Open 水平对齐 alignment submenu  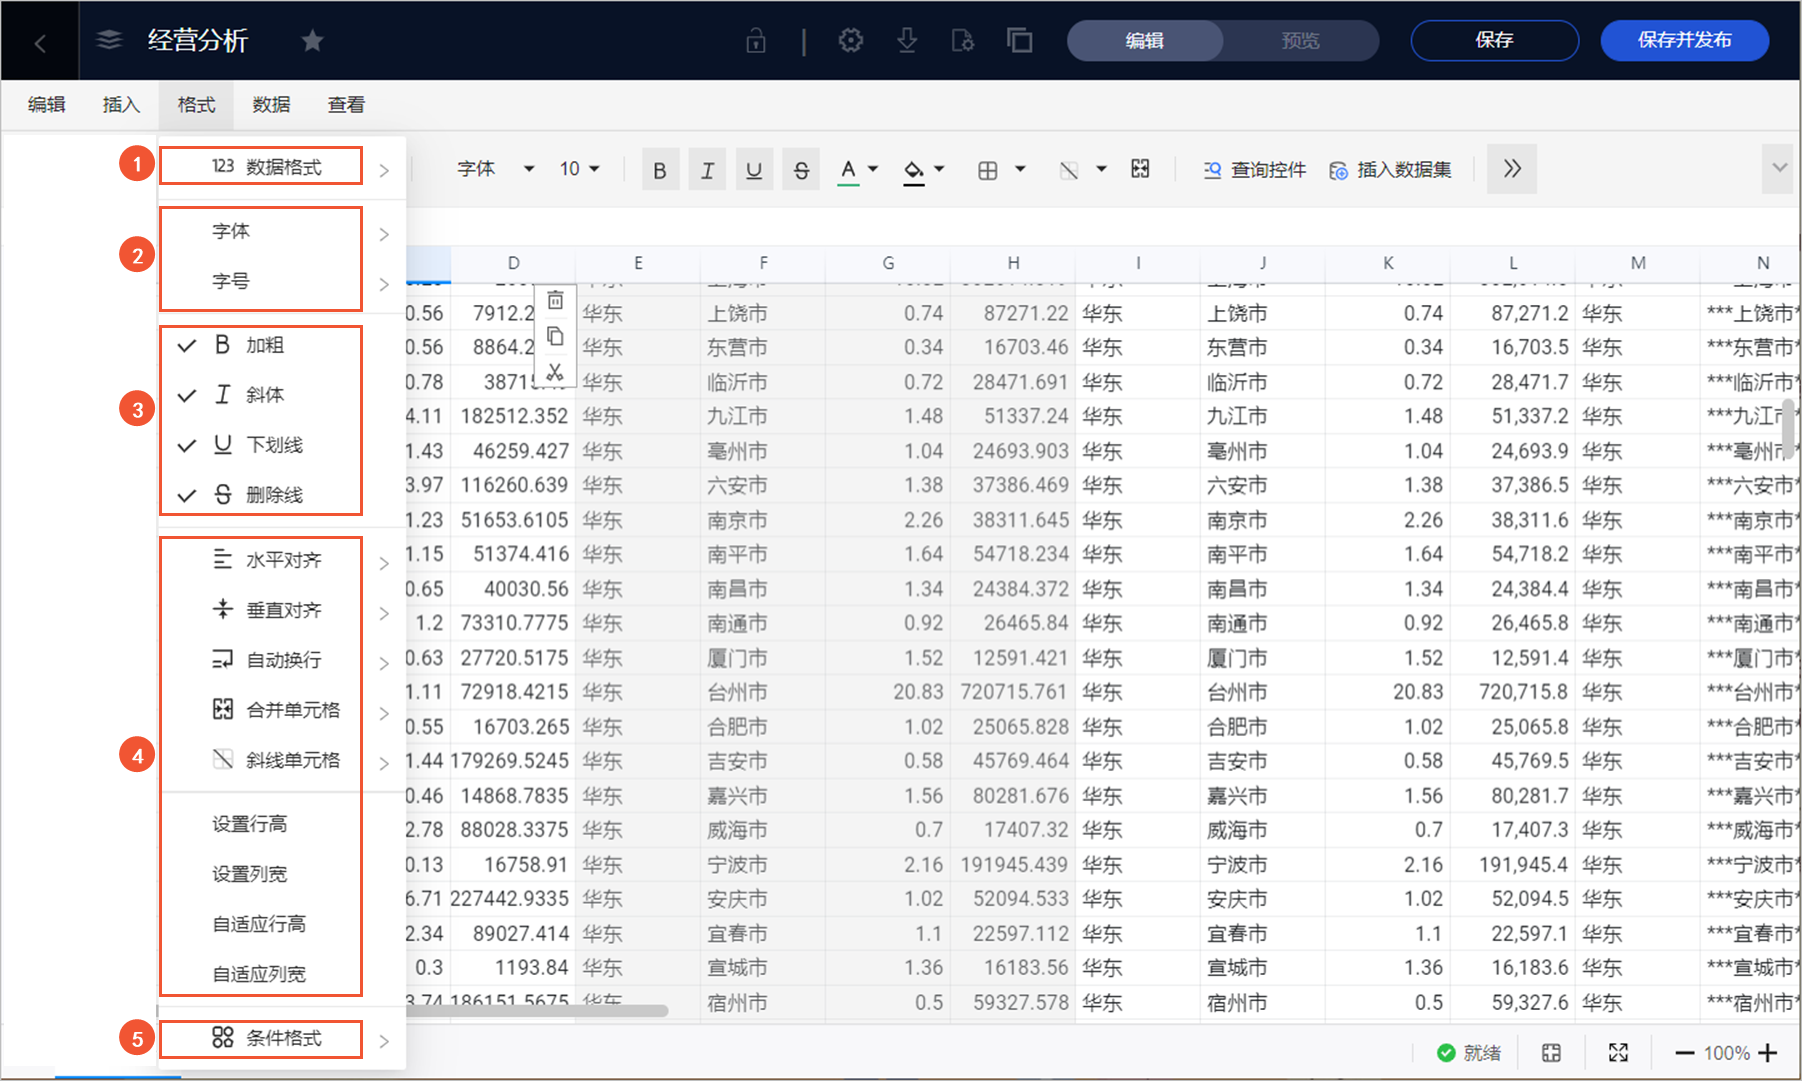pos(283,560)
